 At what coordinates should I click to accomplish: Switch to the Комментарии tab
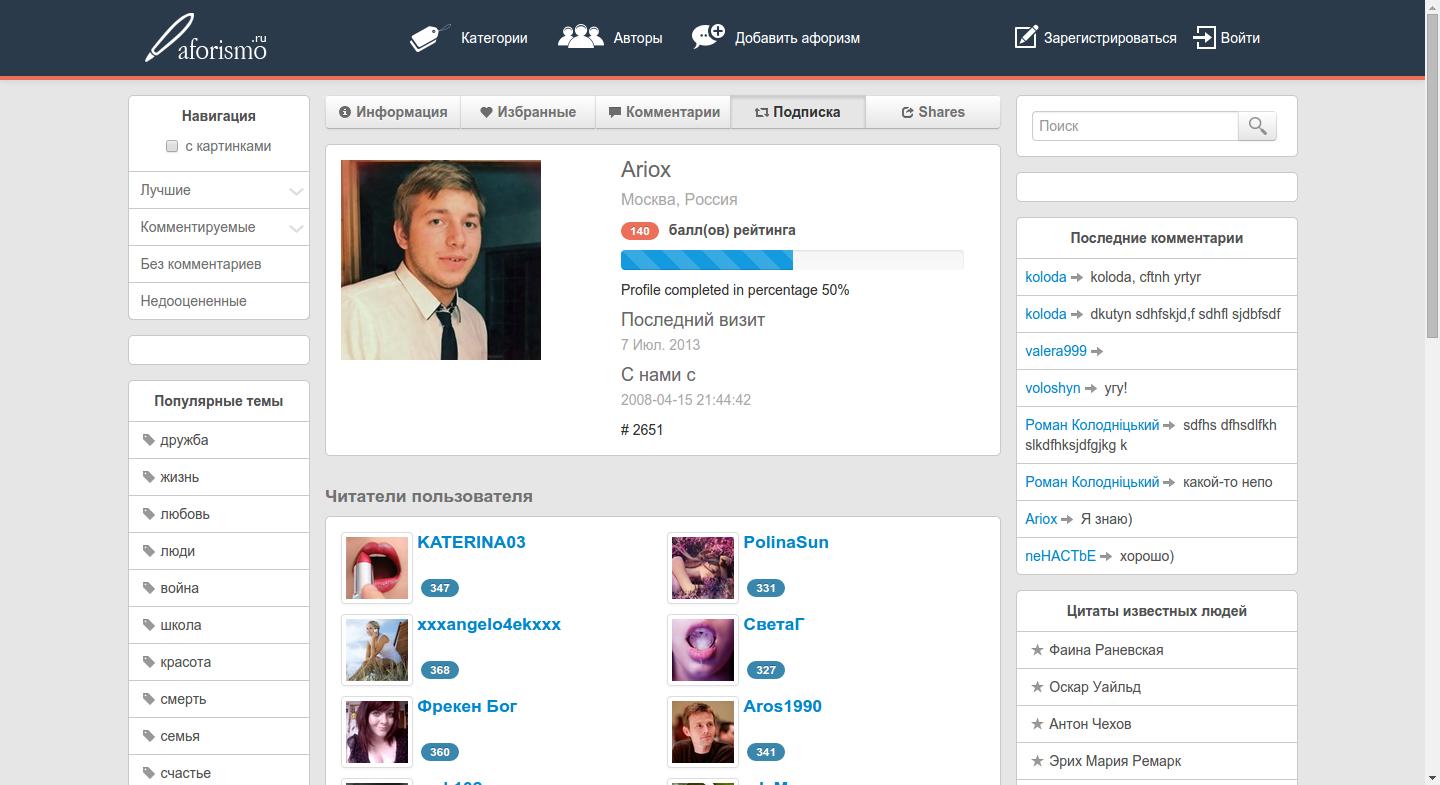pos(663,112)
